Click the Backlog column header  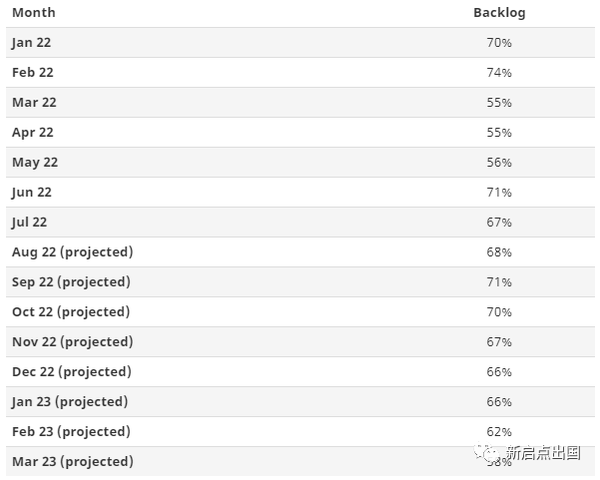point(499,13)
